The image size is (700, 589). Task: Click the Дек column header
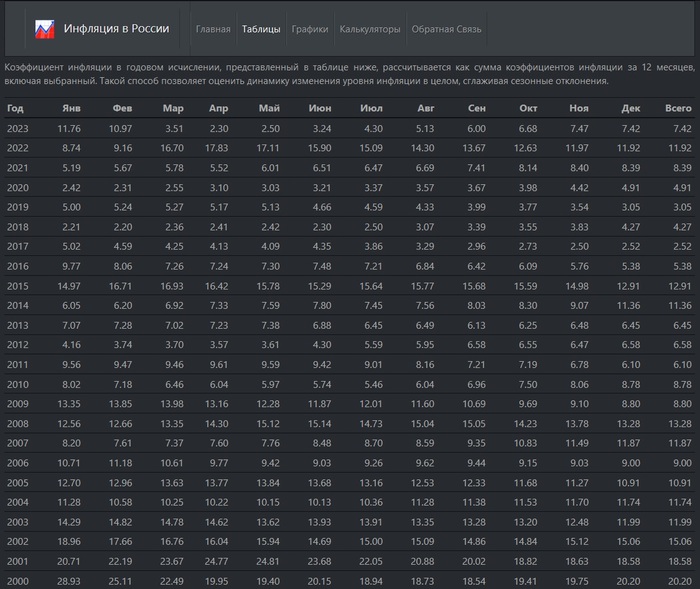(x=630, y=108)
